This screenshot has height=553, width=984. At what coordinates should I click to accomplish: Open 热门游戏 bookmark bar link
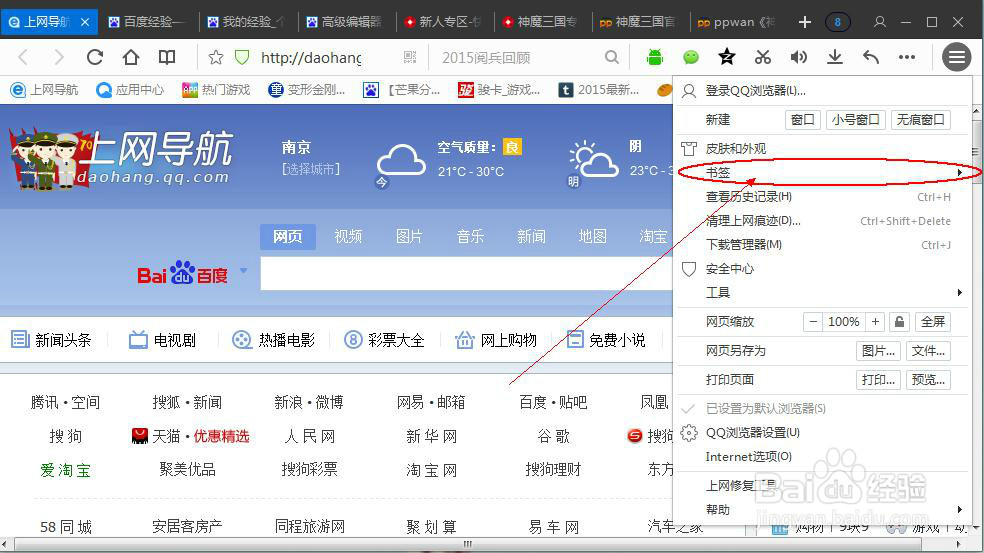[216, 90]
